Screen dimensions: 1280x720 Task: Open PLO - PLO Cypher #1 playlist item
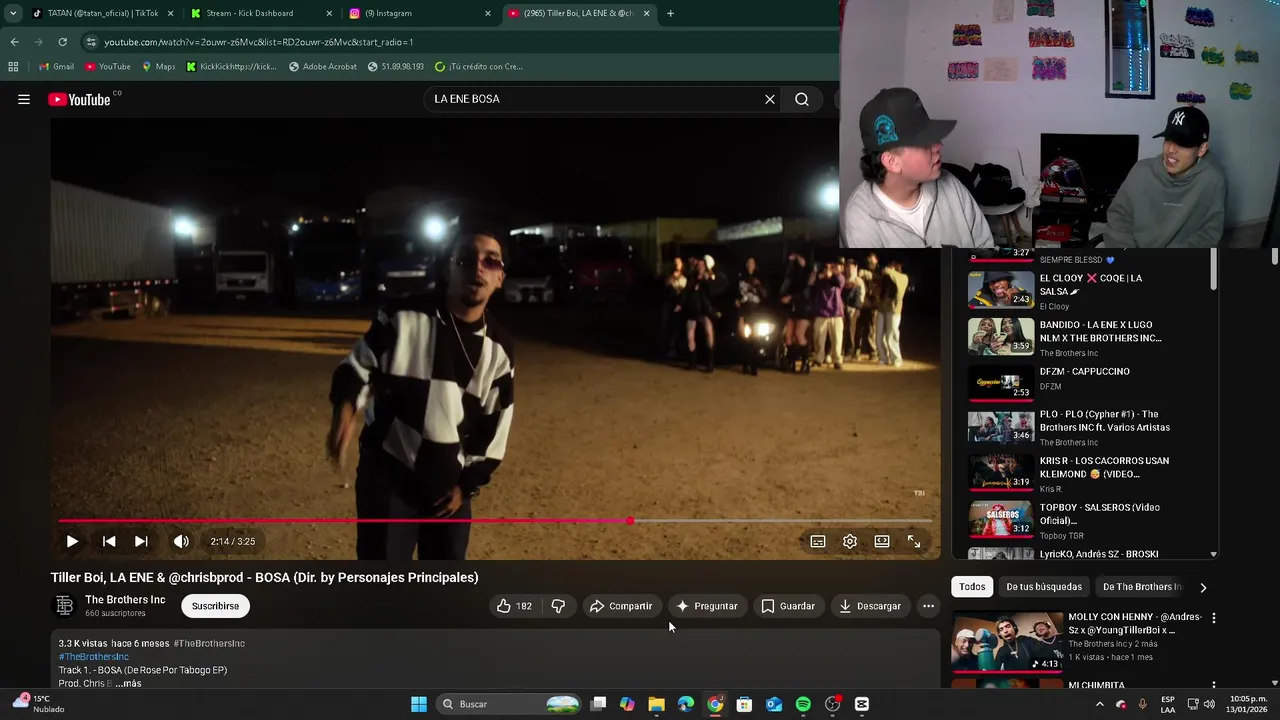pyautogui.click(x=1085, y=427)
